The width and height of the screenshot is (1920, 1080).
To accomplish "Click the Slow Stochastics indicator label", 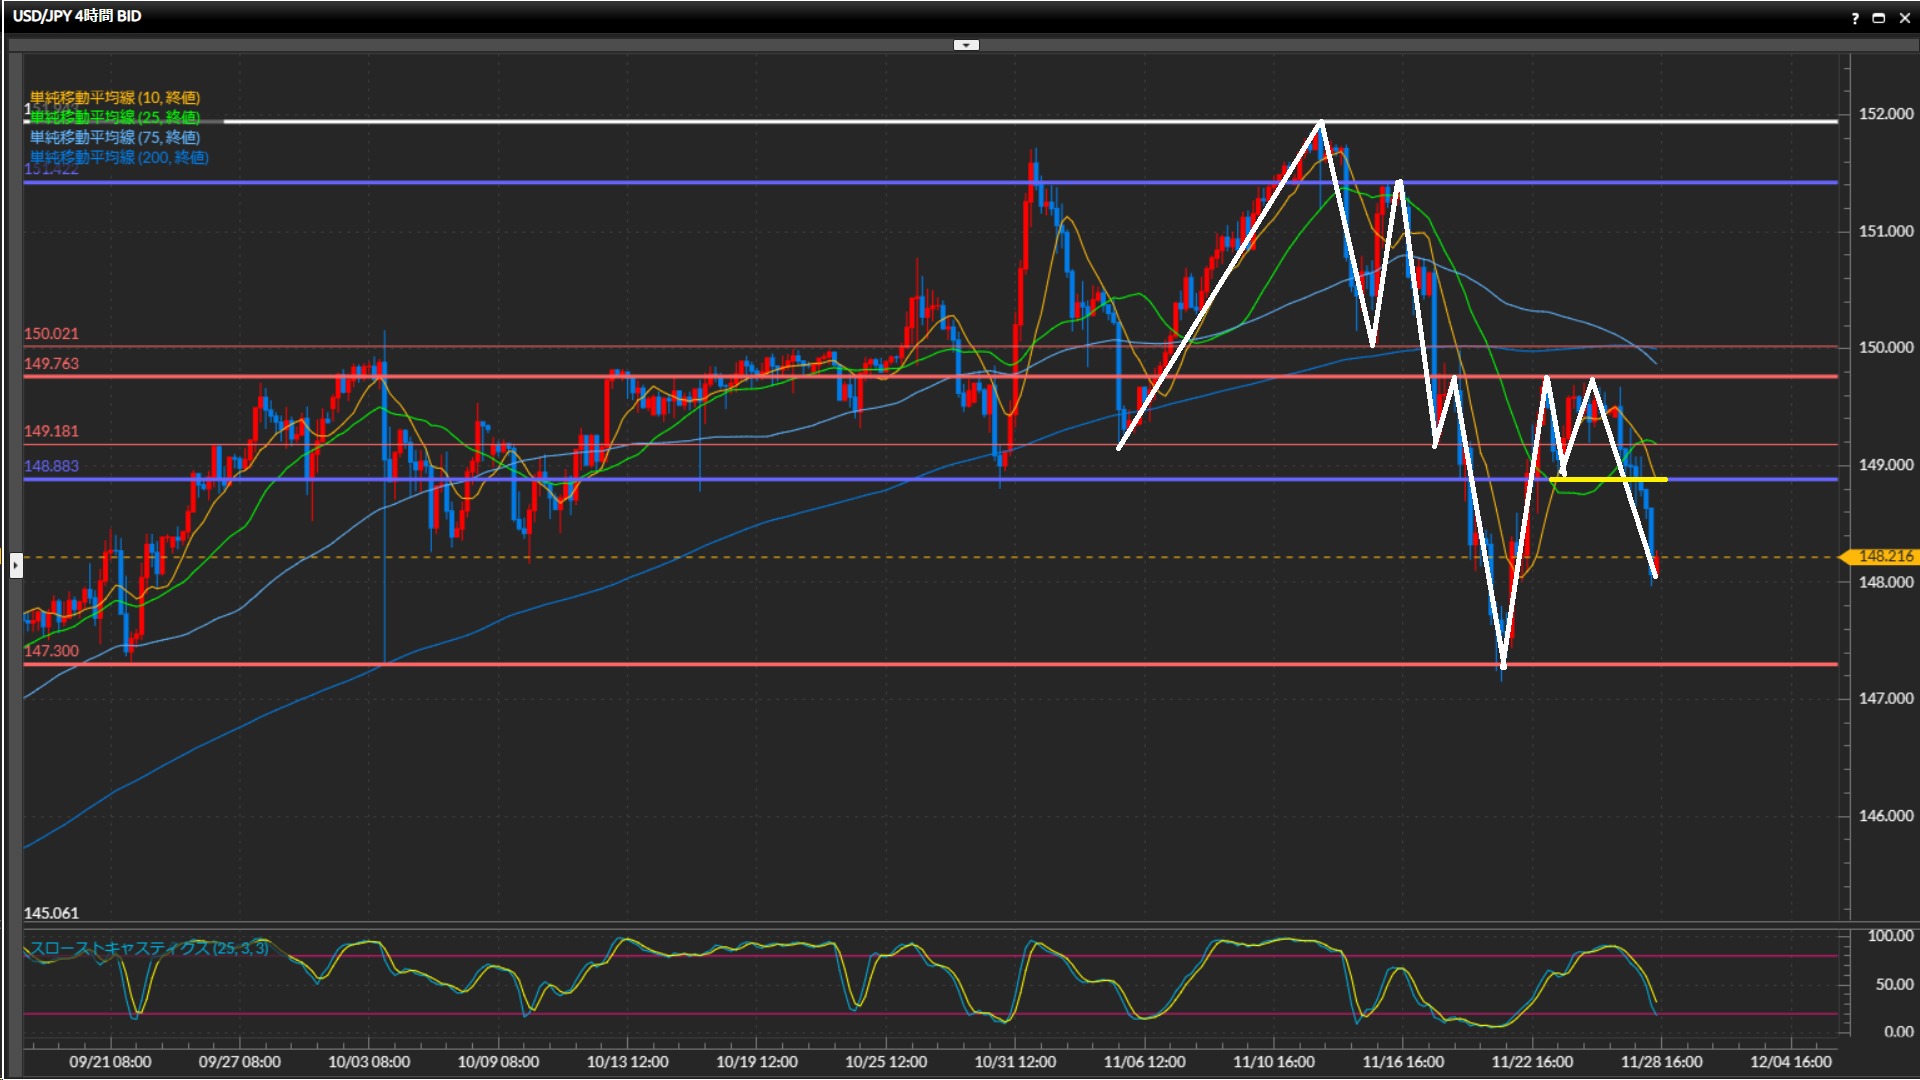I will coord(148,948).
